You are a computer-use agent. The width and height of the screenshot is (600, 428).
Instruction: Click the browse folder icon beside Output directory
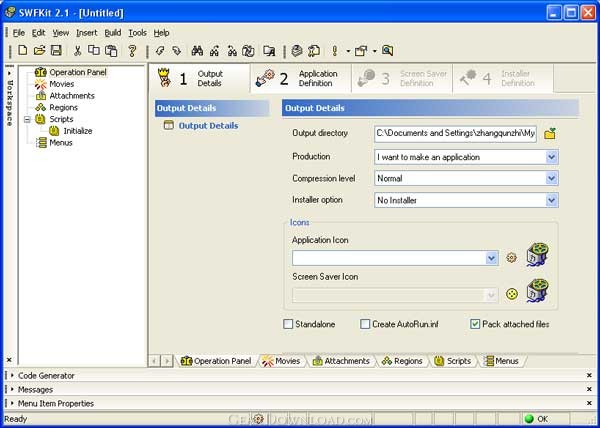pos(550,133)
